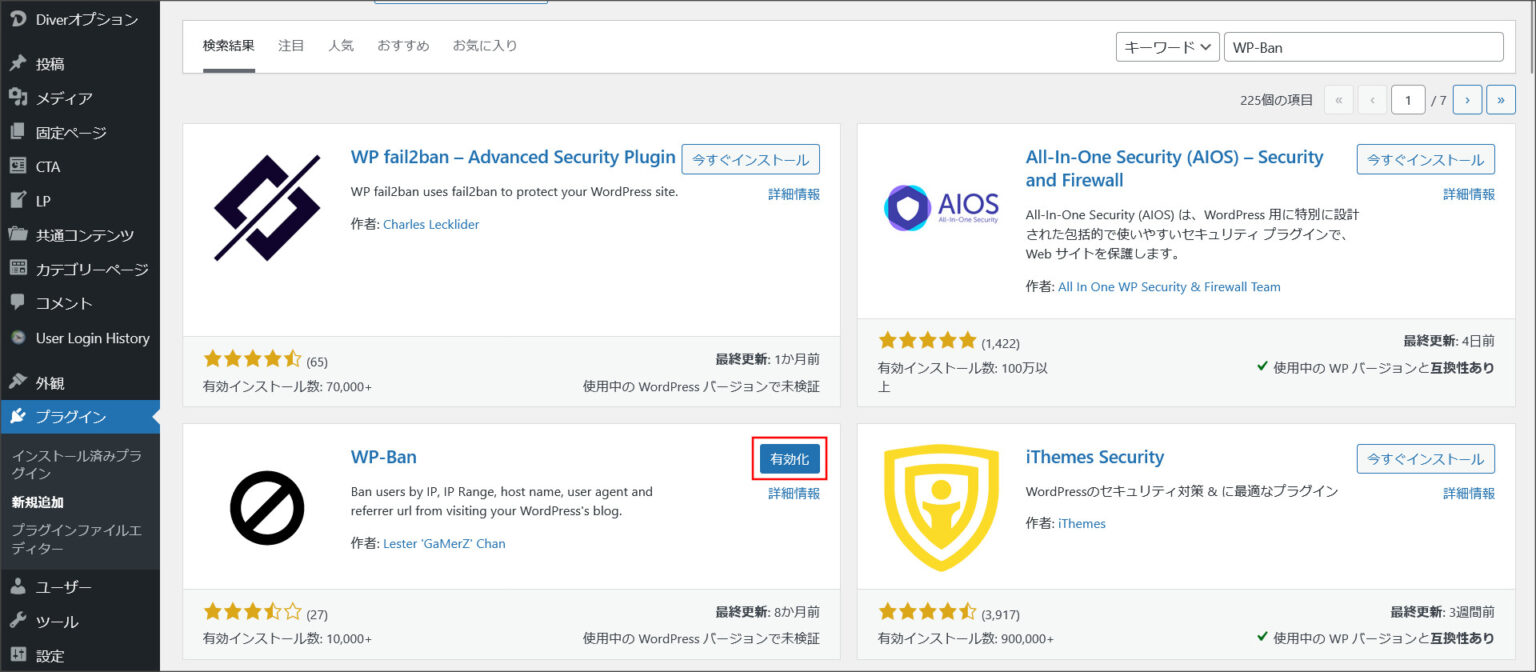Open the キーワード search filter dropdown

tap(1167, 46)
